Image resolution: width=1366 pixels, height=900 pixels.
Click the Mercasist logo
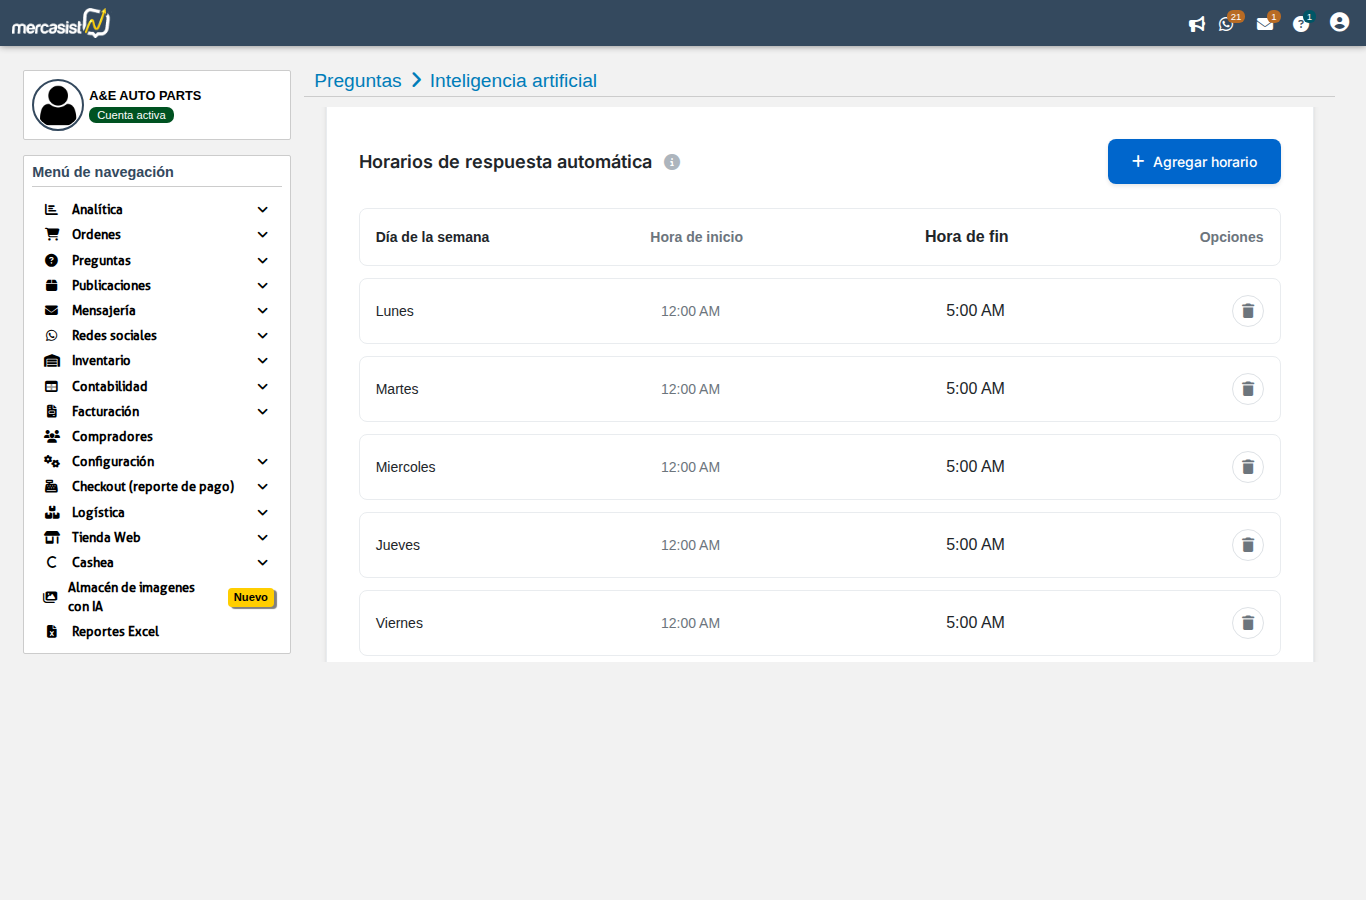coord(61,23)
